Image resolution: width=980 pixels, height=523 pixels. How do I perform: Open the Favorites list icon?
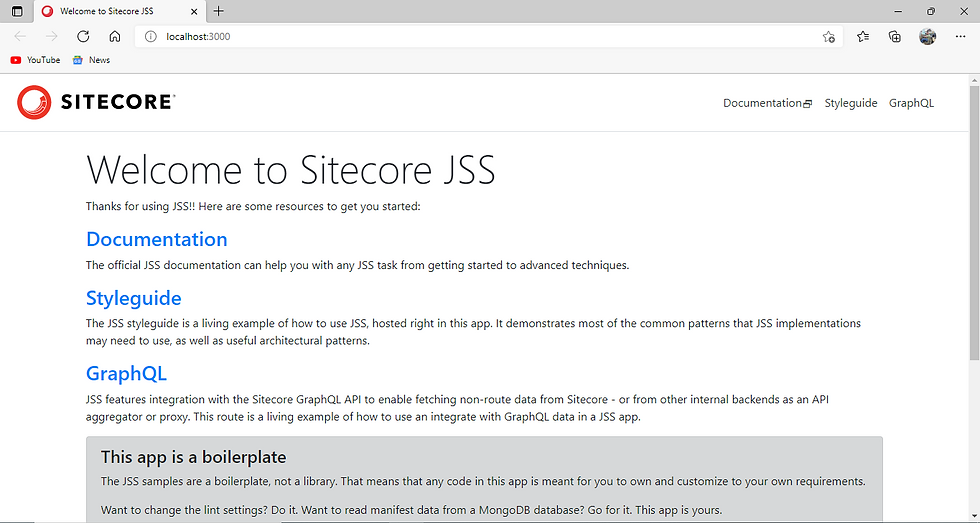coord(863,36)
